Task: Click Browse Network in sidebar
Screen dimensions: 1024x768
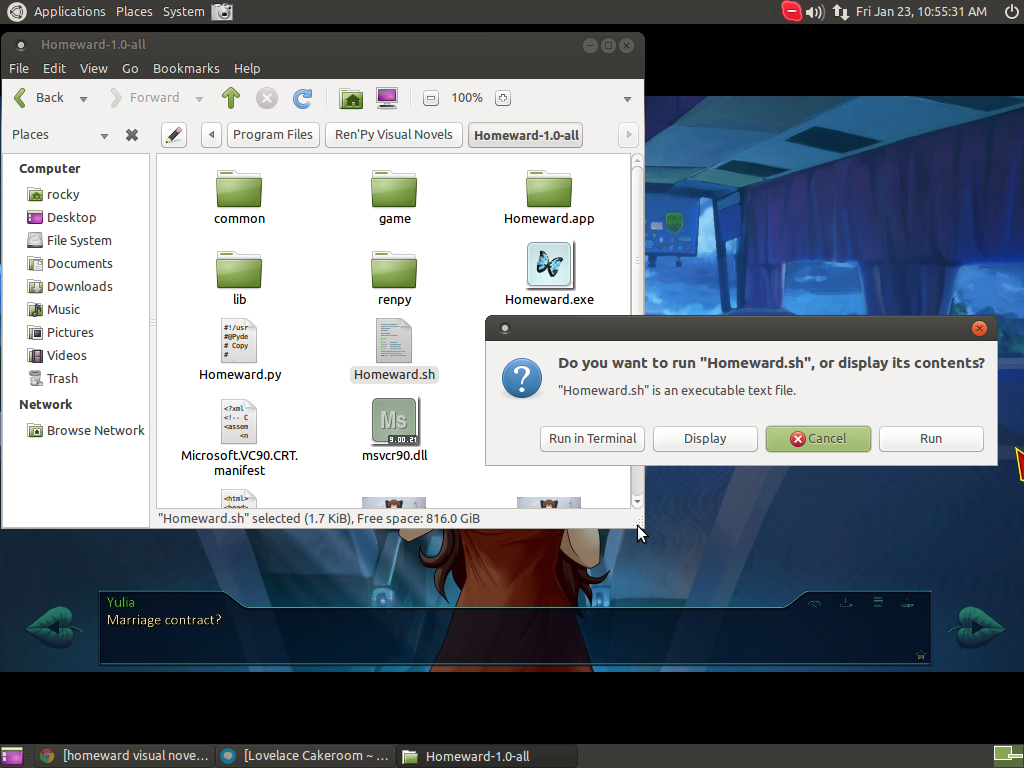Action: tap(86, 431)
